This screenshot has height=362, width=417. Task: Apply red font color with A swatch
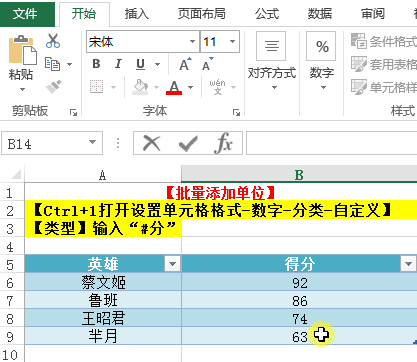pos(174,88)
